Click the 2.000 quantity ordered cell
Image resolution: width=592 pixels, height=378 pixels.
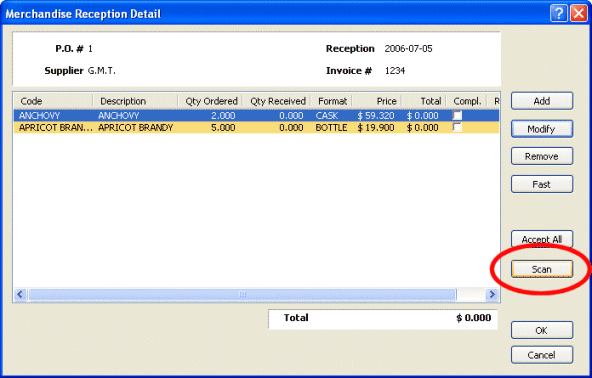pos(223,116)
